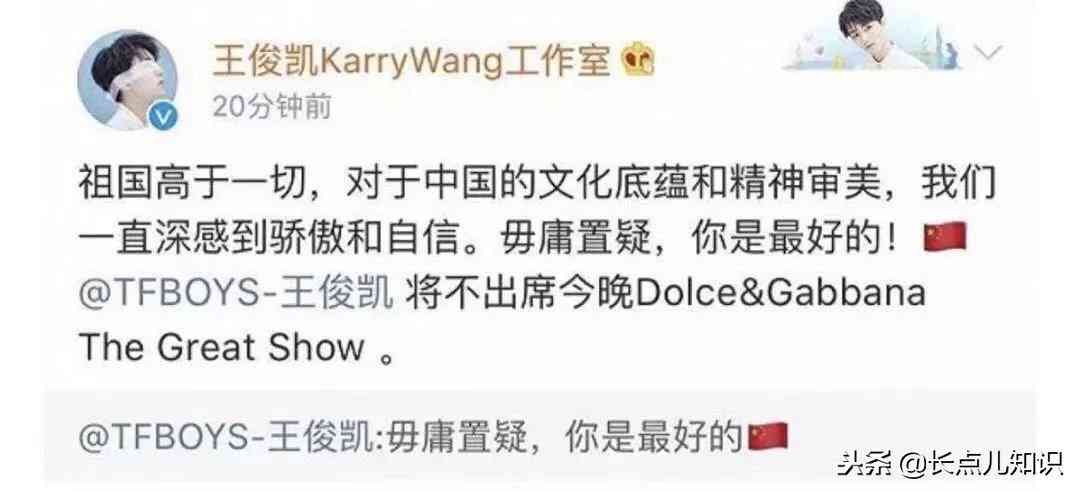Open the 王俊凯KarryWang工作室 profile avatar
The height and width of the screenshot is (492, 1079).
pos(127,81)
